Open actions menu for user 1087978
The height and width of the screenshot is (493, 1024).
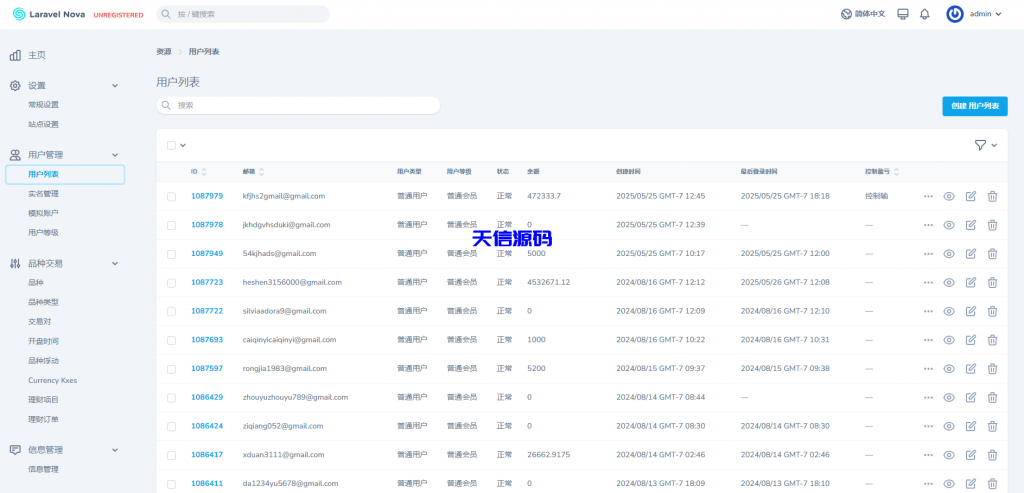pyautogui.click(x=928, y=225)
